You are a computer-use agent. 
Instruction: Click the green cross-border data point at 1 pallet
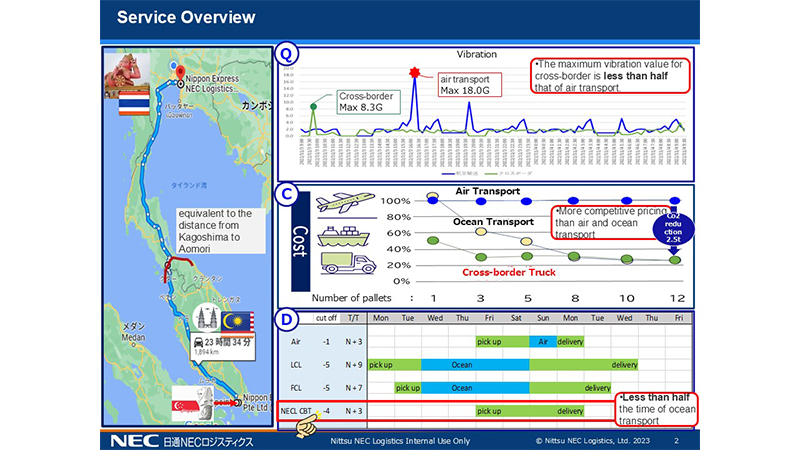pyautogui.click(x=433, y=240)
